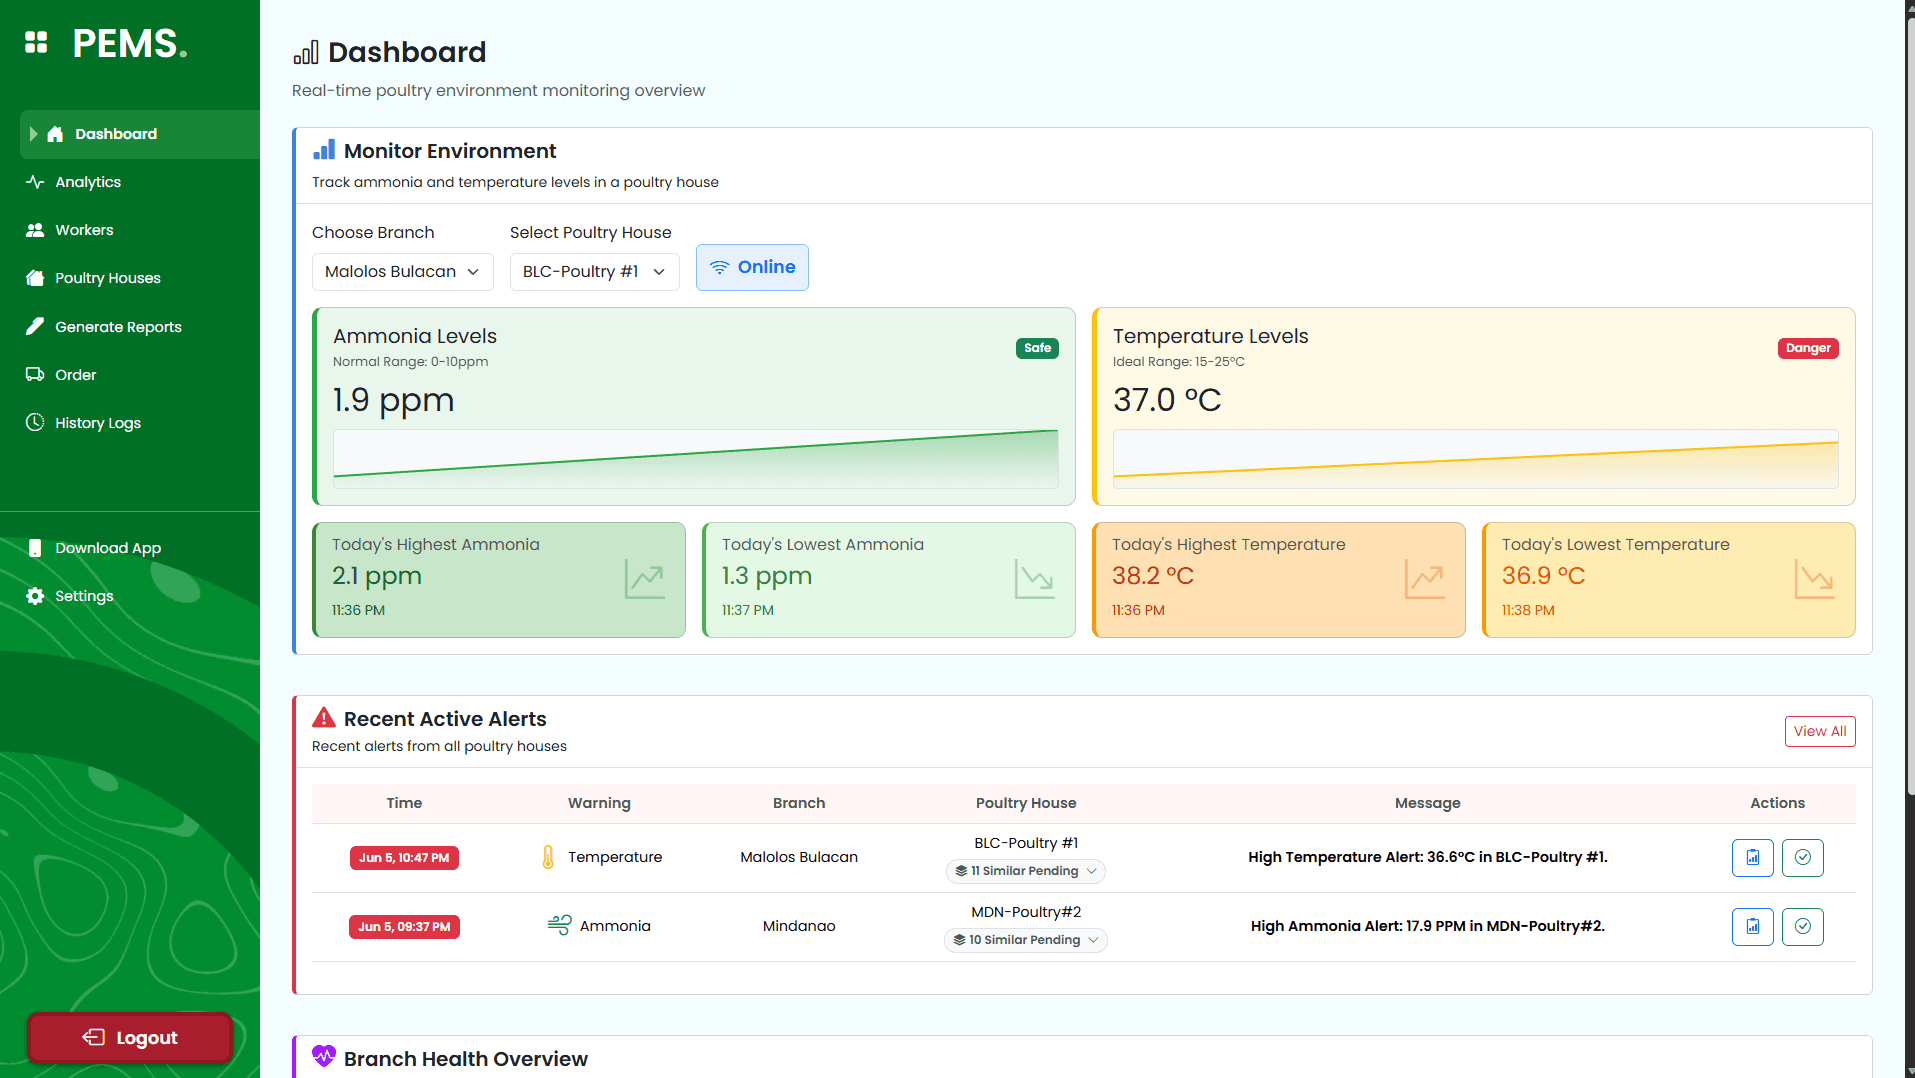Expand the Malolos Bulacan branch dropdown

point(402,272)
